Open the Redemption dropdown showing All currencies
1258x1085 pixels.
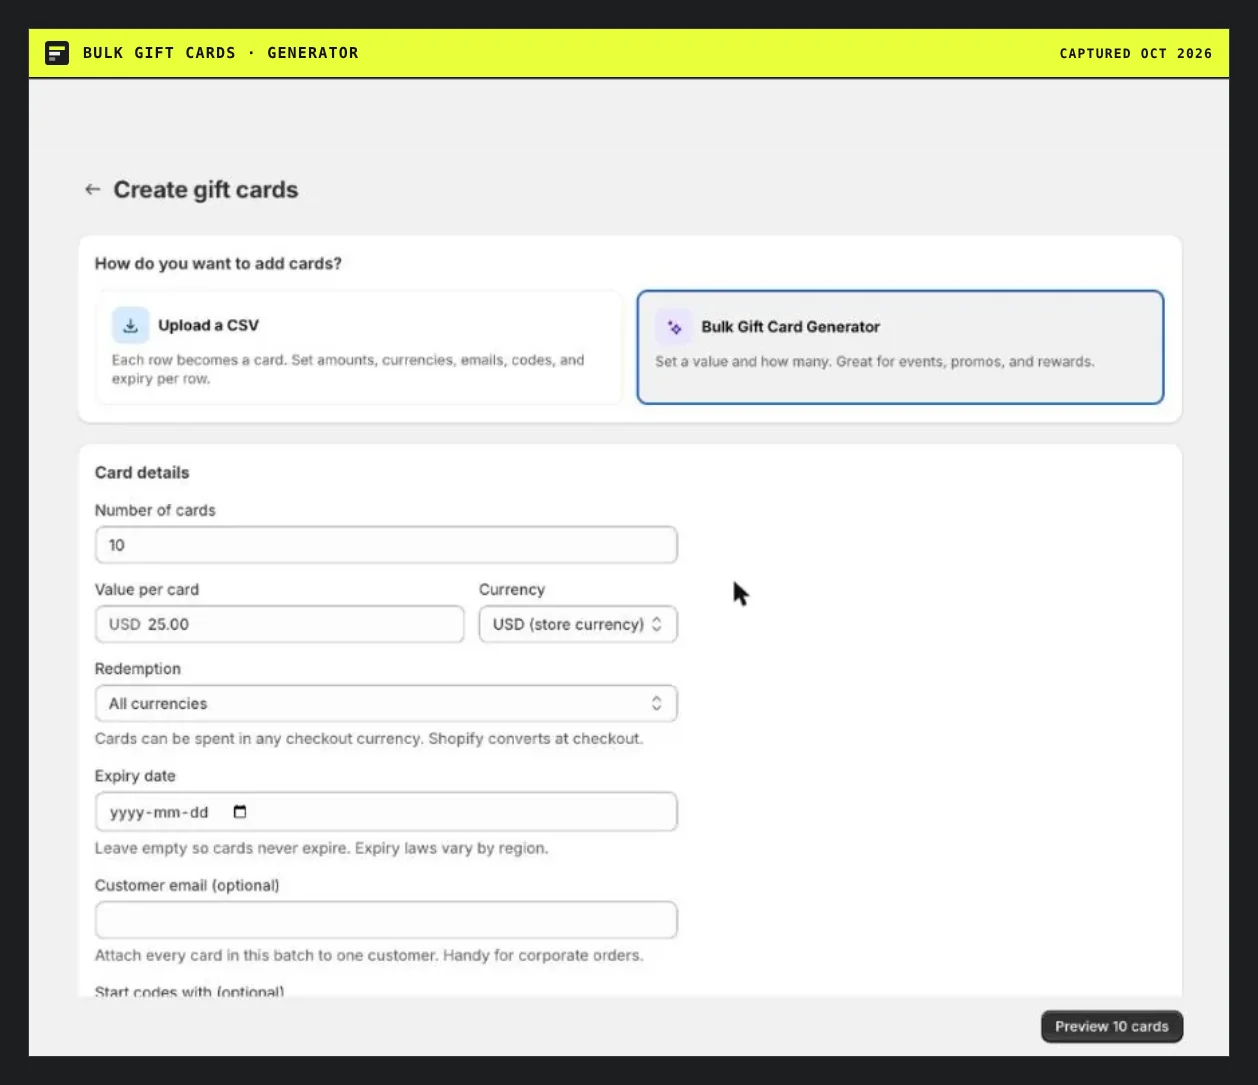click(x=386, y=703)
